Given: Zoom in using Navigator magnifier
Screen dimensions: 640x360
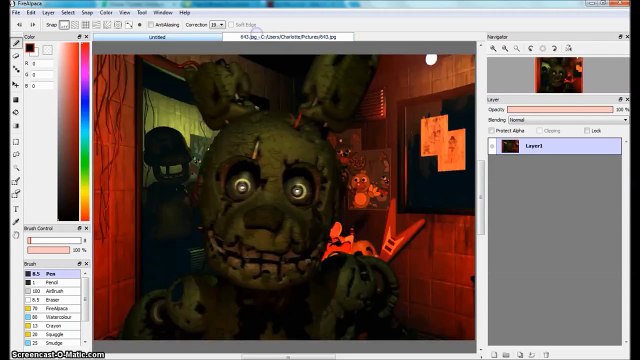Looking at the screenshot, I should pos(493,48).
